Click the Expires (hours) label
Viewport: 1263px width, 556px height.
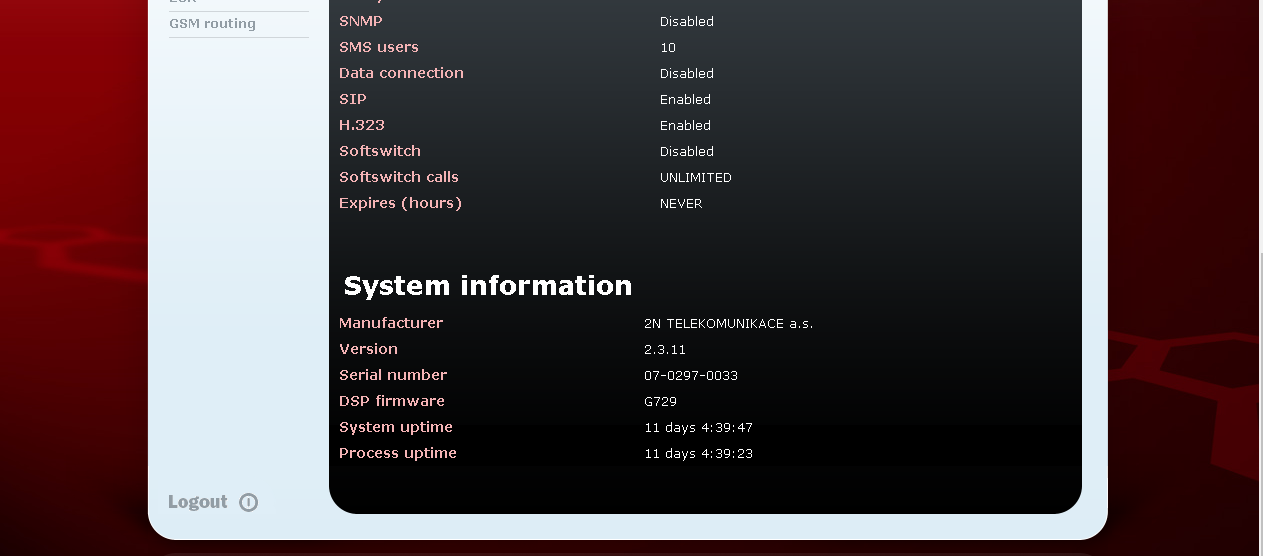click(x=400, y=203)
